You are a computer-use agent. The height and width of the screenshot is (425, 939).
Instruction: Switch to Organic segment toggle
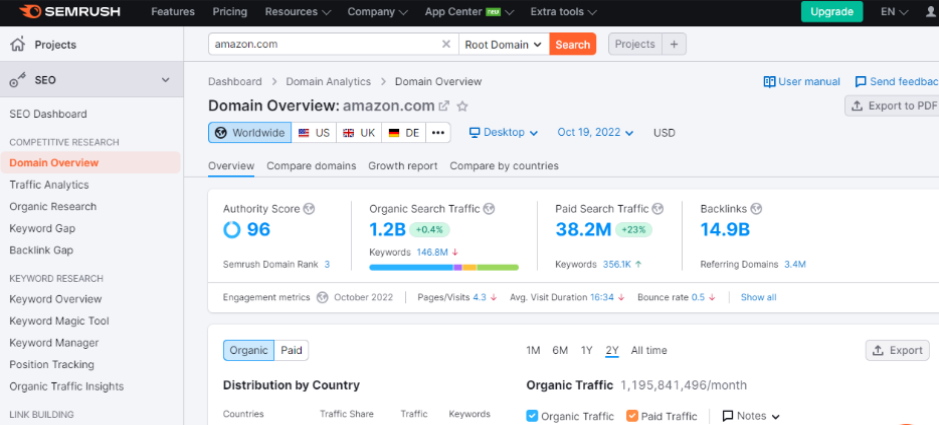(x=249, y=350)
